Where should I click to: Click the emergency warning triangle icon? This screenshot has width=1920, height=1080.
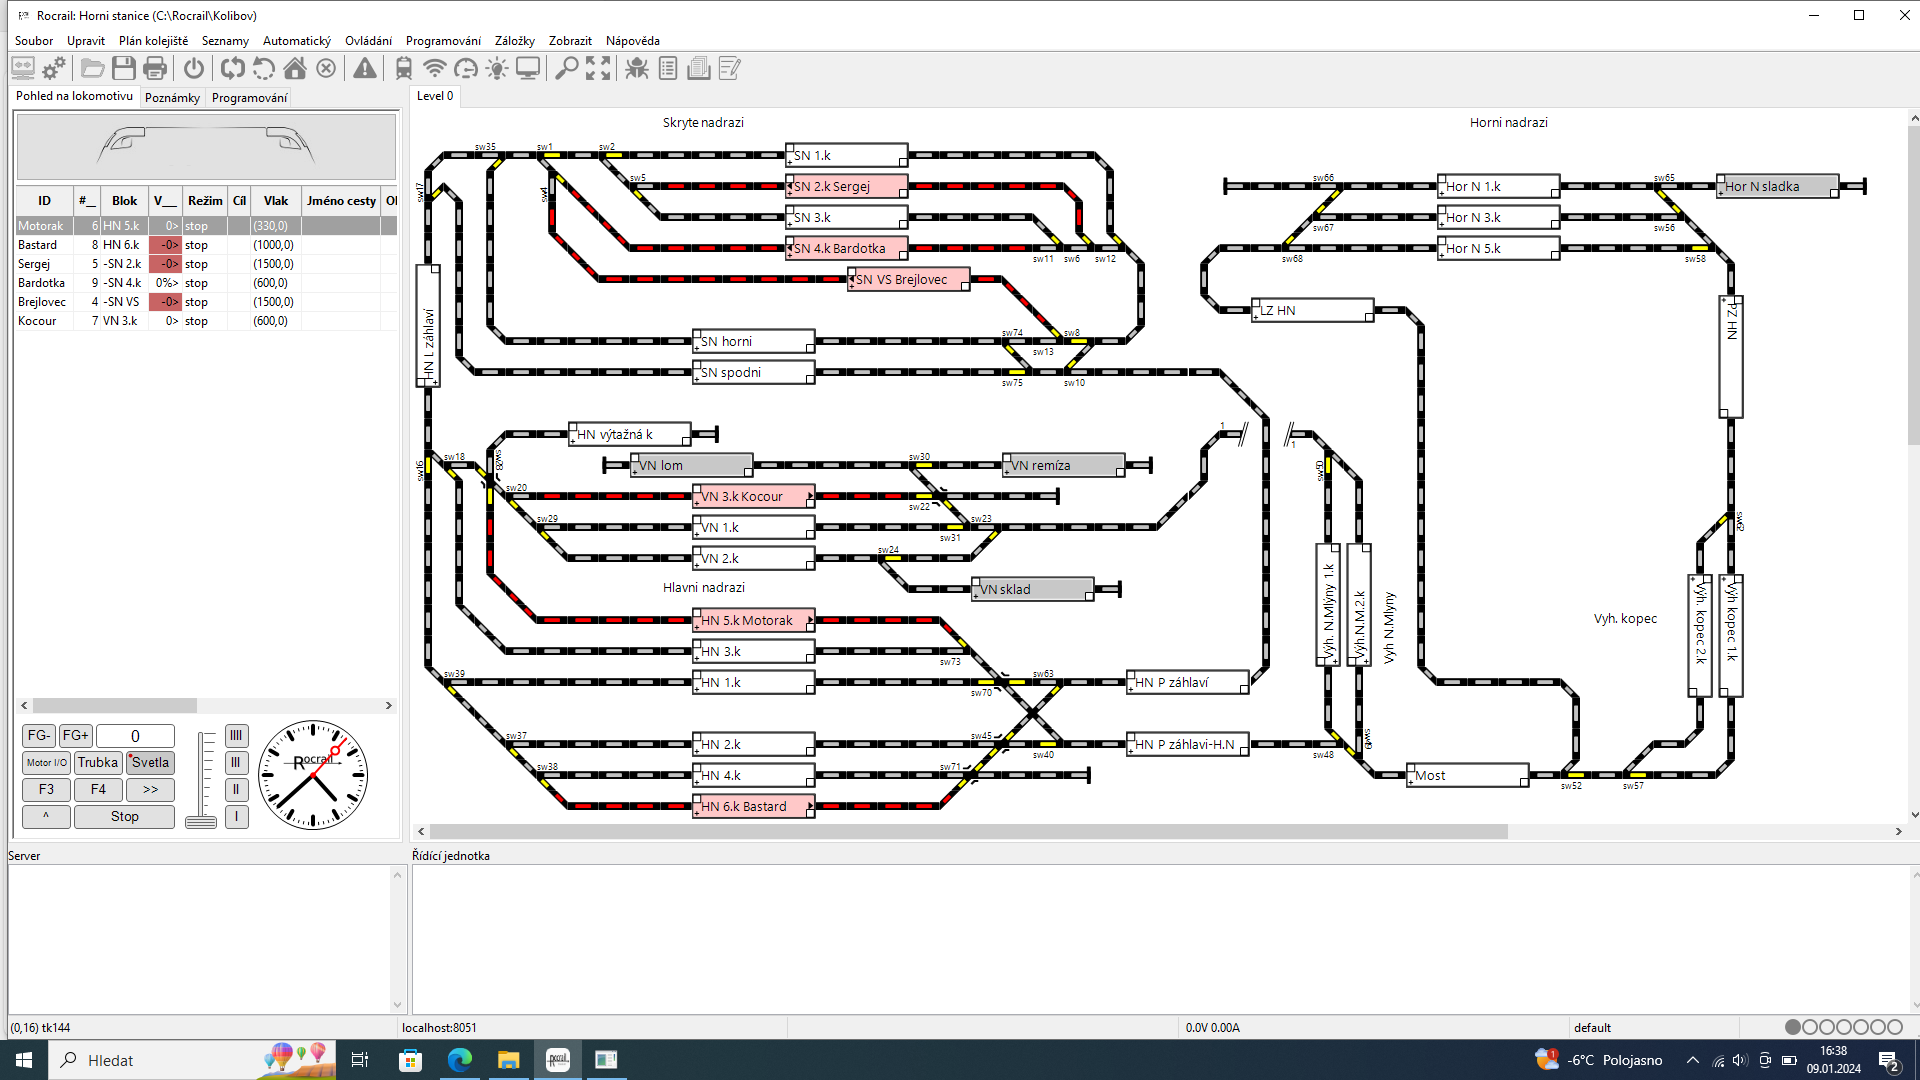click(365, 68)
